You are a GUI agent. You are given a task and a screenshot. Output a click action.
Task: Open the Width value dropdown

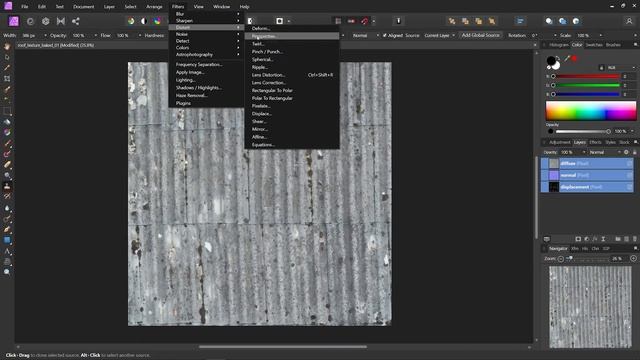click(x=45, y=36)
